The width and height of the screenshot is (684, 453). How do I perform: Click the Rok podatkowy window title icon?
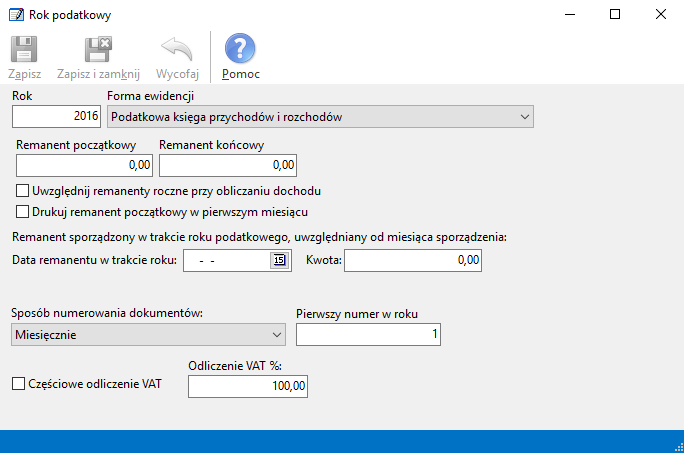coord(16,15)
